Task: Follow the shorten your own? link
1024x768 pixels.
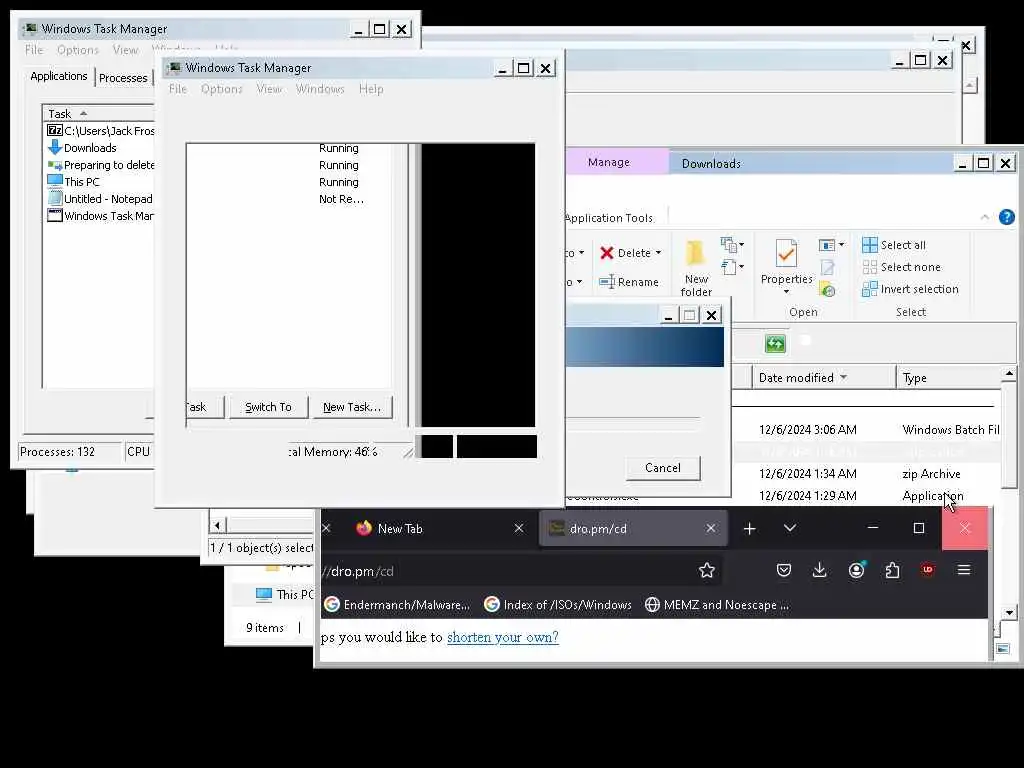Action: click(503, 637)
